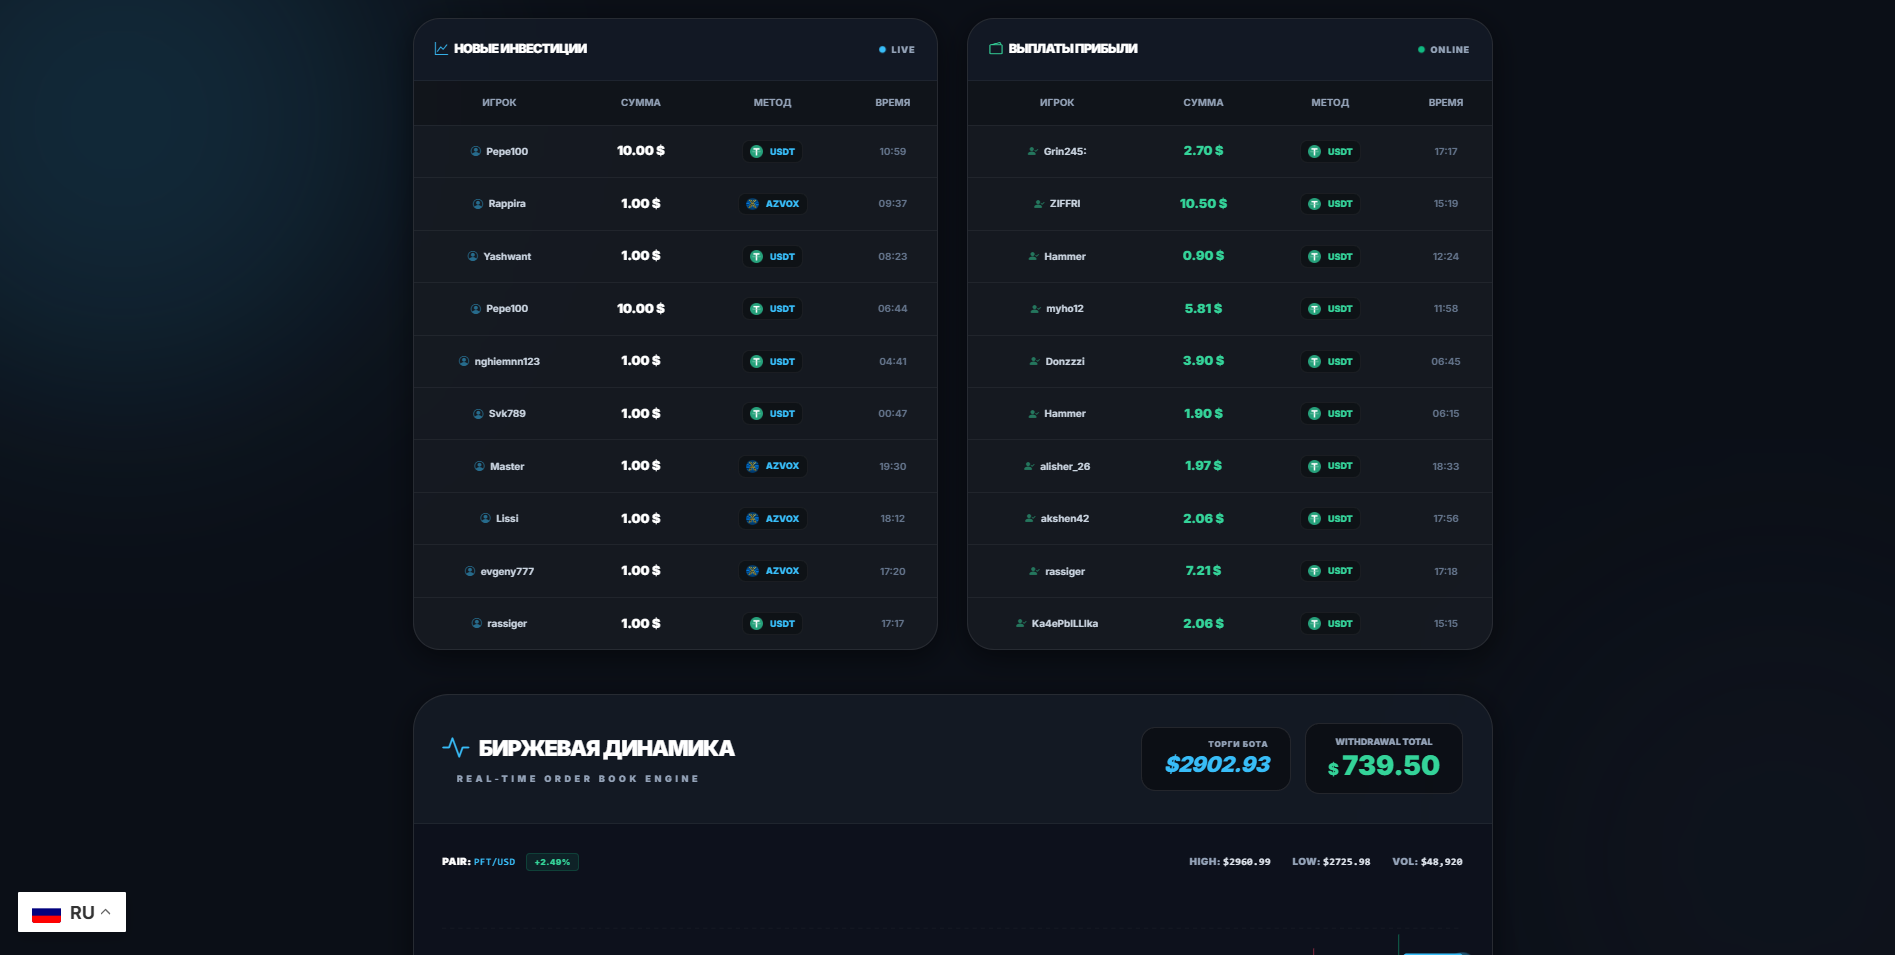Click the Russian flag icon

tap(47, 913)
